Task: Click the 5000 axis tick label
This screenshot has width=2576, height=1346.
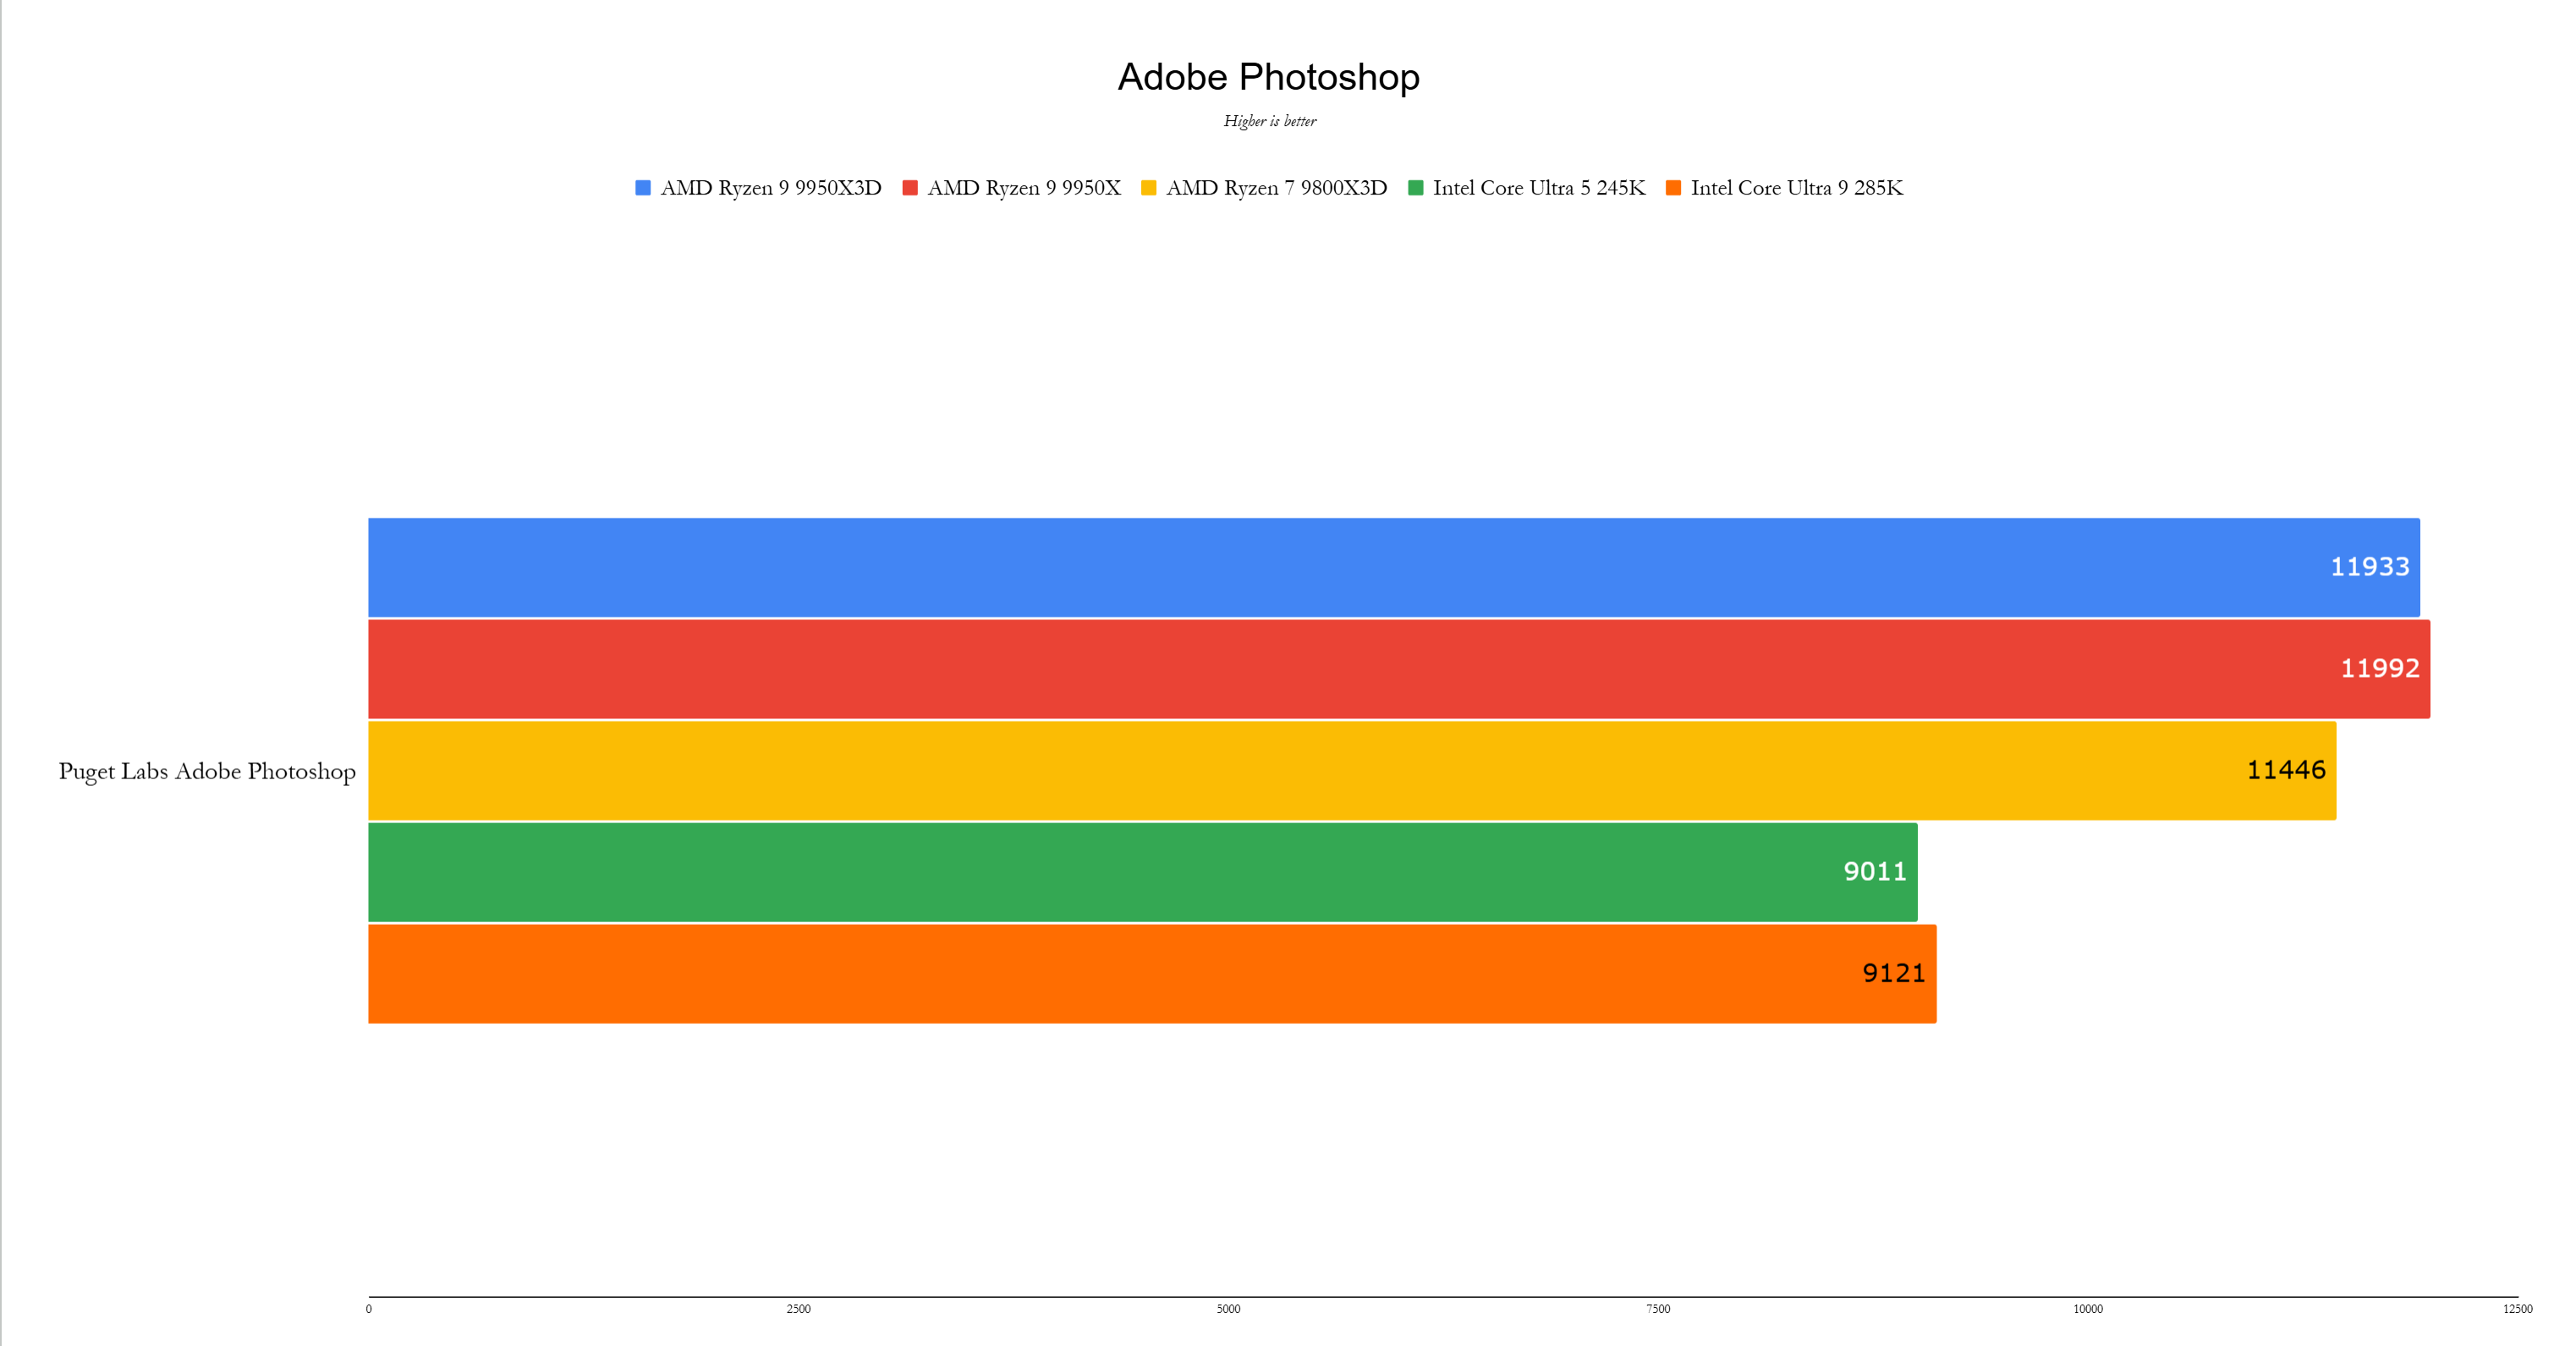Action: (x=1228, y=1309)
